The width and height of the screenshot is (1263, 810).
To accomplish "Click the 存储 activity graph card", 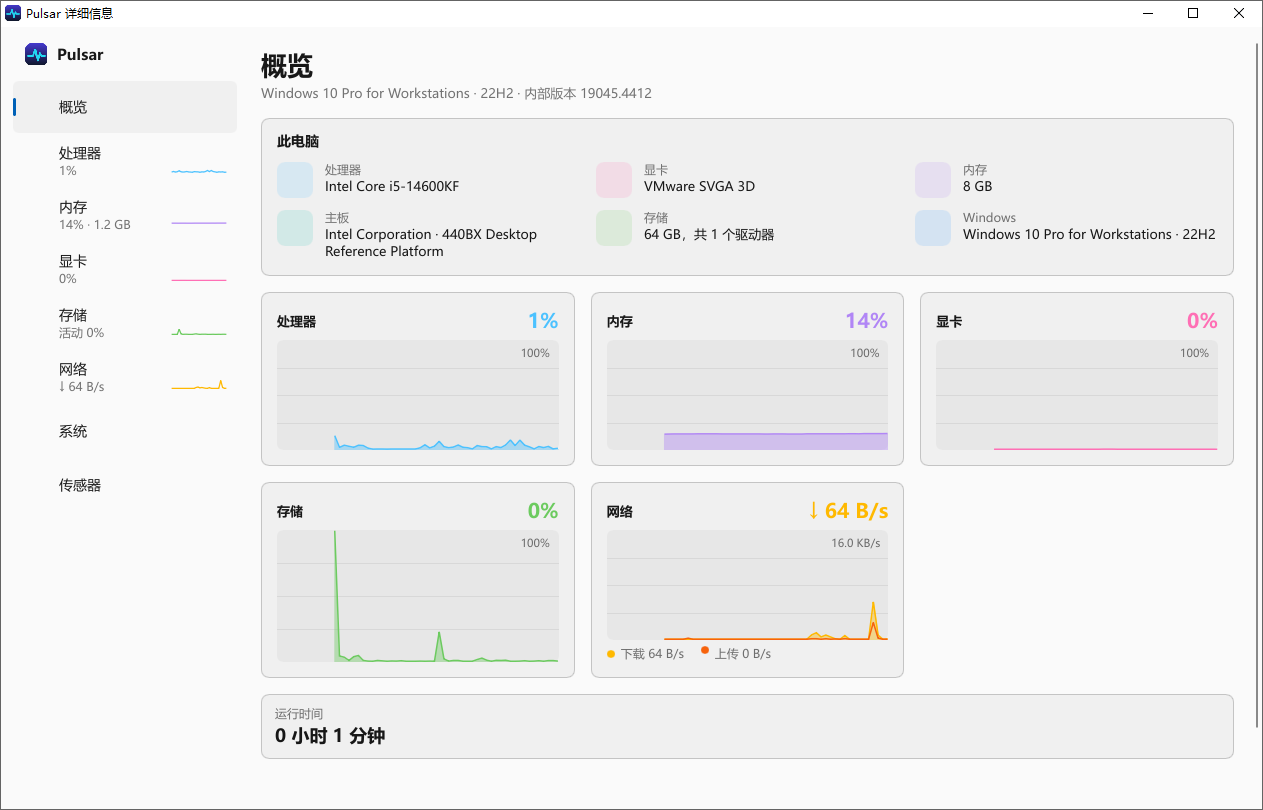I will pos(418,580).
